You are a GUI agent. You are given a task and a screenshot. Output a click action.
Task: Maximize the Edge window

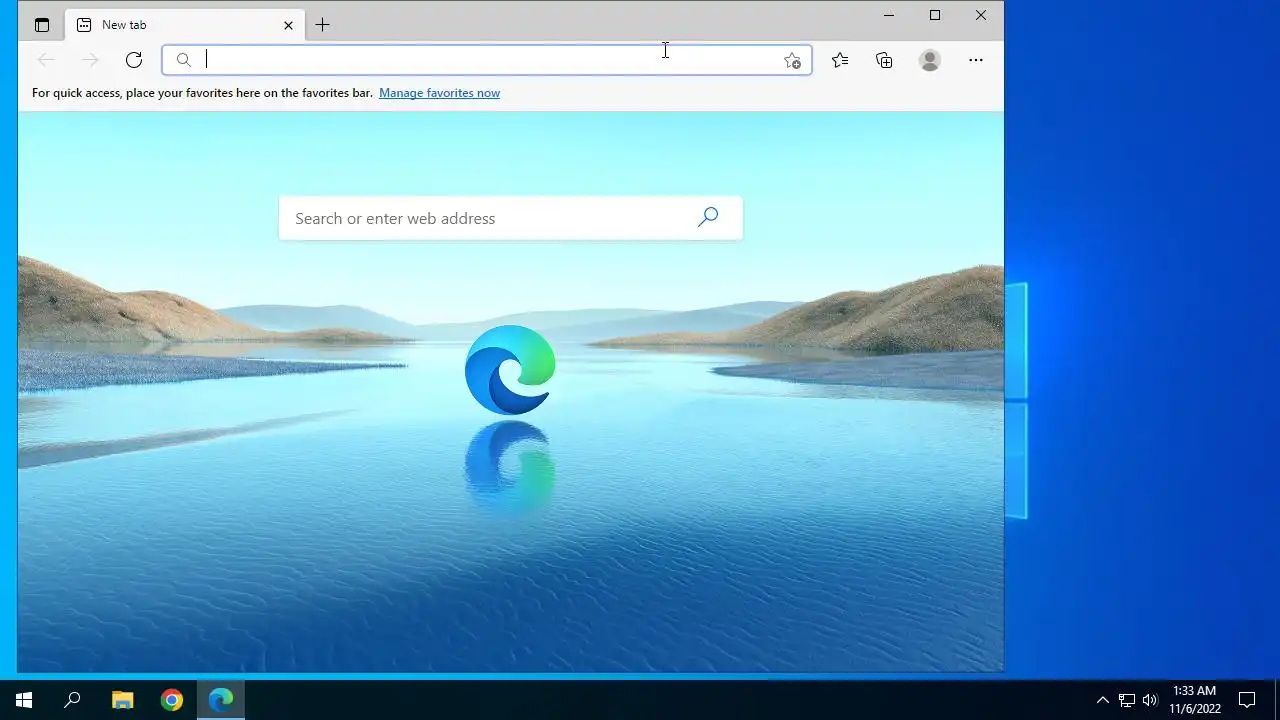coord(935,15)
